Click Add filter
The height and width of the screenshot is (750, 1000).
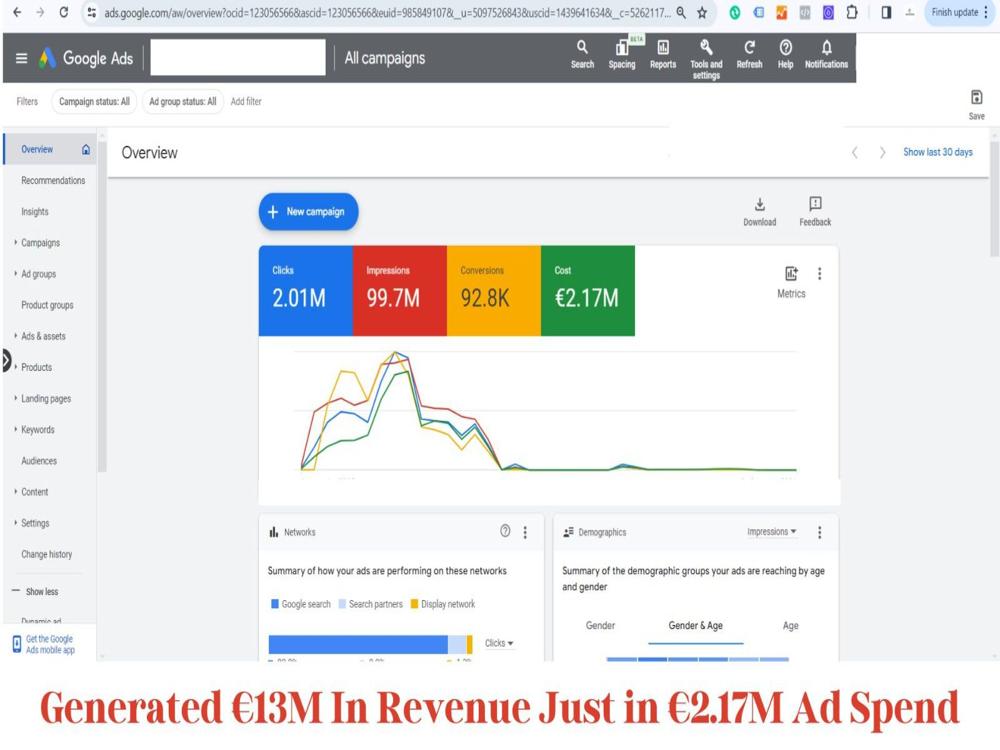246,101
